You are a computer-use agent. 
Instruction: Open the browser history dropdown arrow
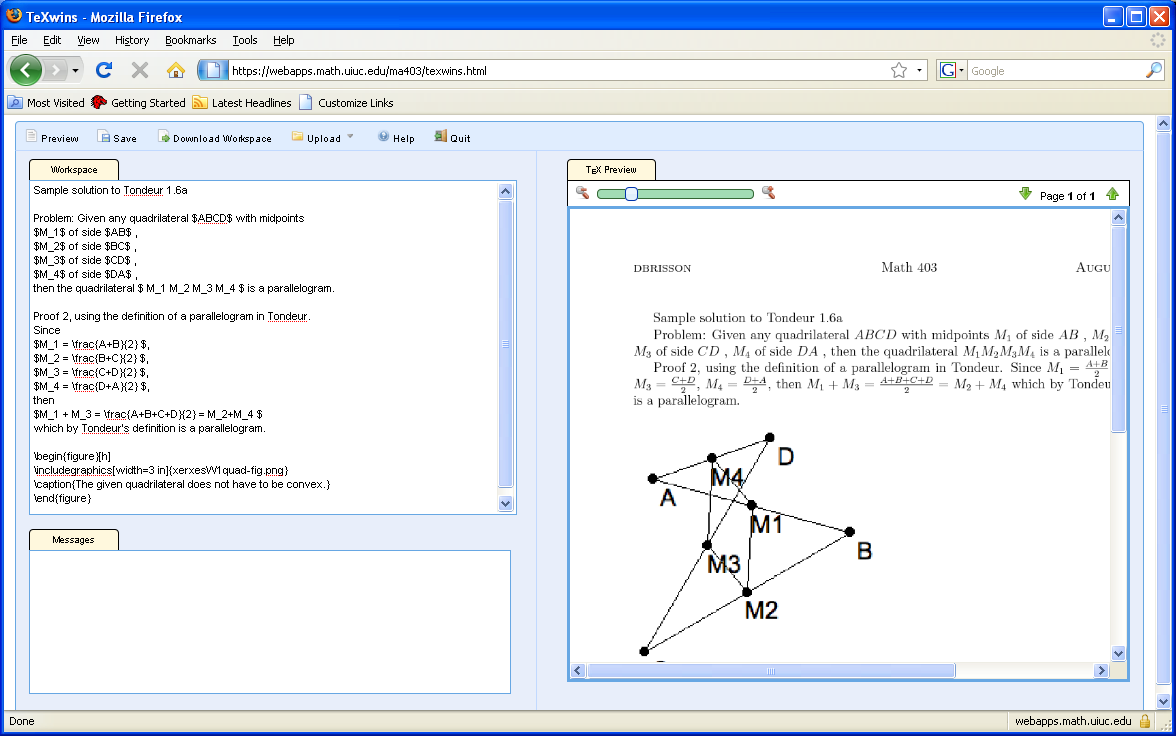(76, 71)
